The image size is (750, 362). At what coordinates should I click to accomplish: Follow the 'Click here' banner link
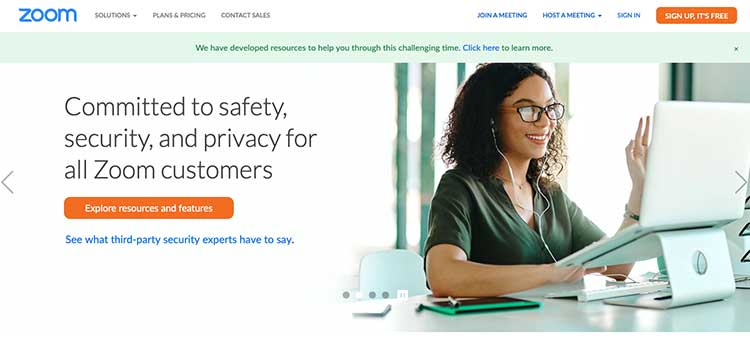click(481, 48)
